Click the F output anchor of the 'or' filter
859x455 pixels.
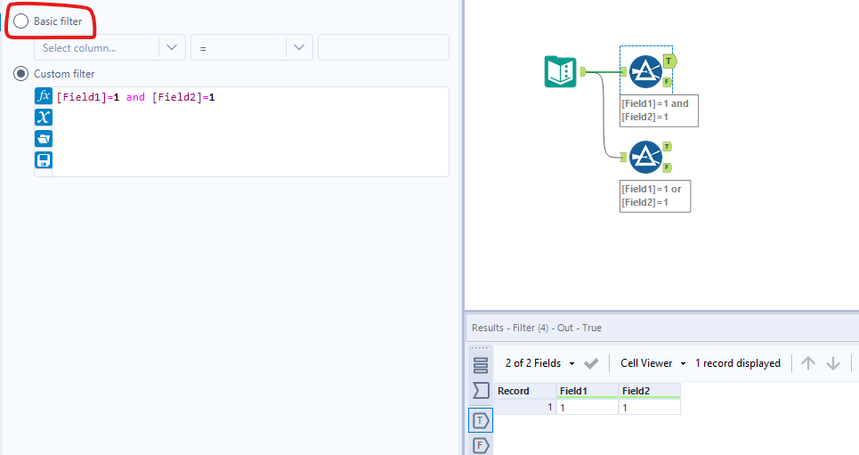(667, 168)
